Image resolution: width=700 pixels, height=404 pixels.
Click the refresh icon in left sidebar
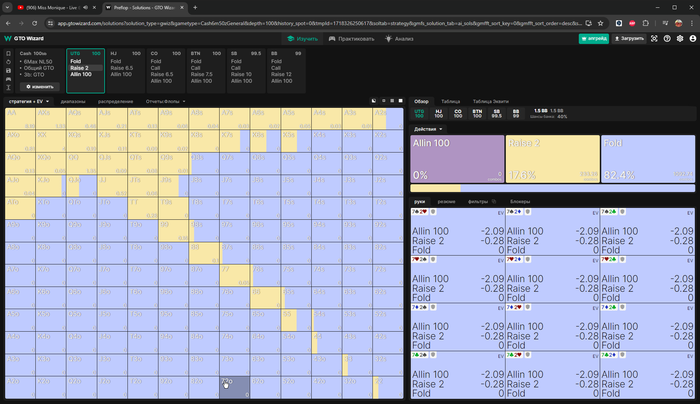coord(8,62)
